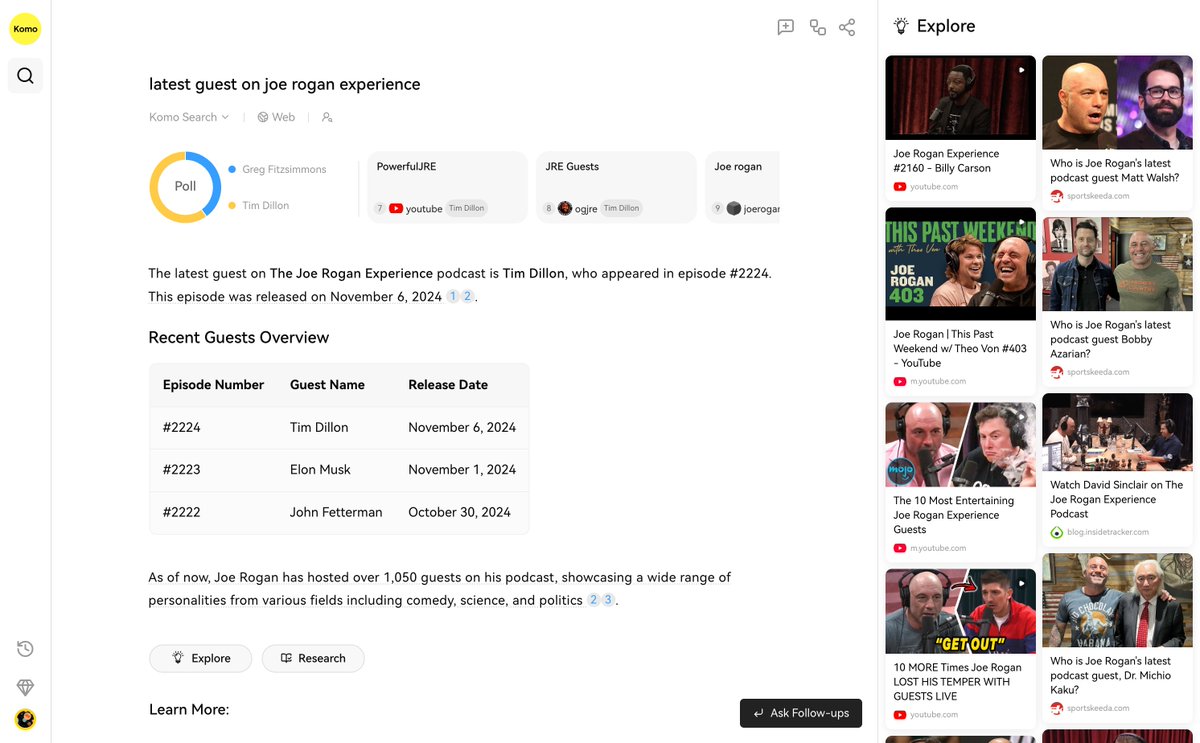The height and width of the screenshot is (743, 1200).
Task: Click the mind map icon in toolbar
Action: point(818,27)
